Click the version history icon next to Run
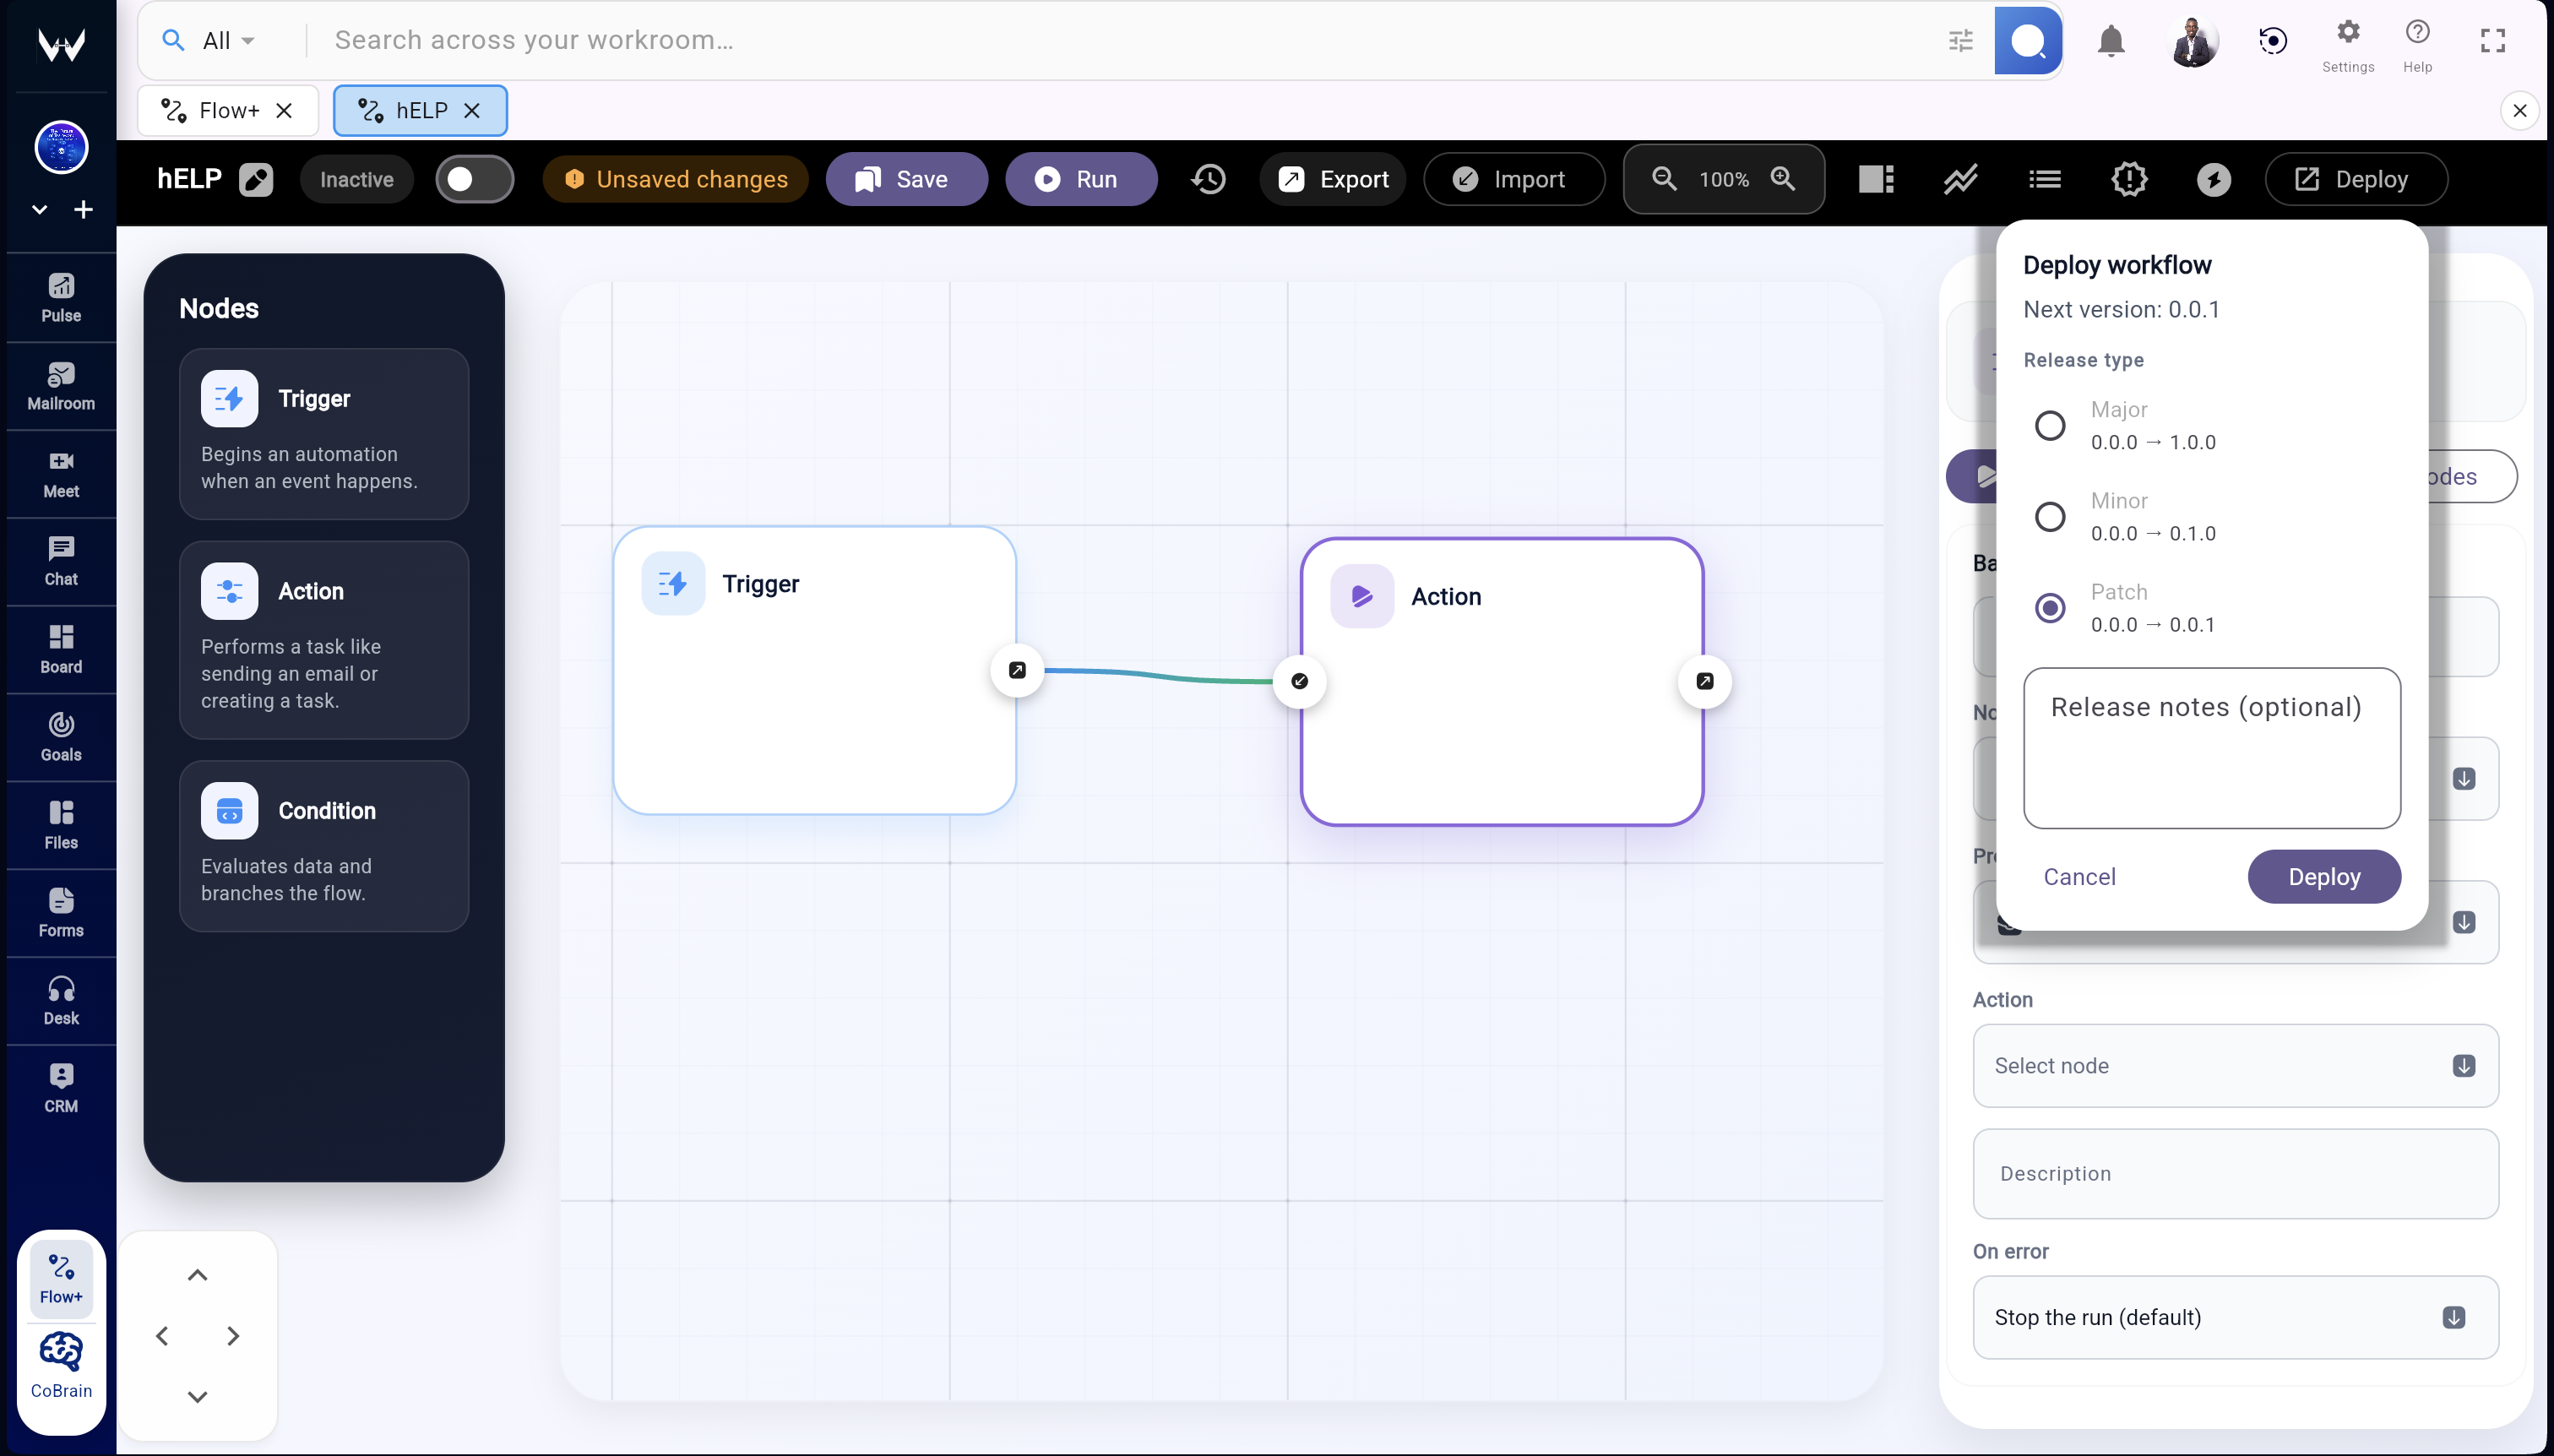This screenshot has height=1456, width=2554. tap(1207, 179)
